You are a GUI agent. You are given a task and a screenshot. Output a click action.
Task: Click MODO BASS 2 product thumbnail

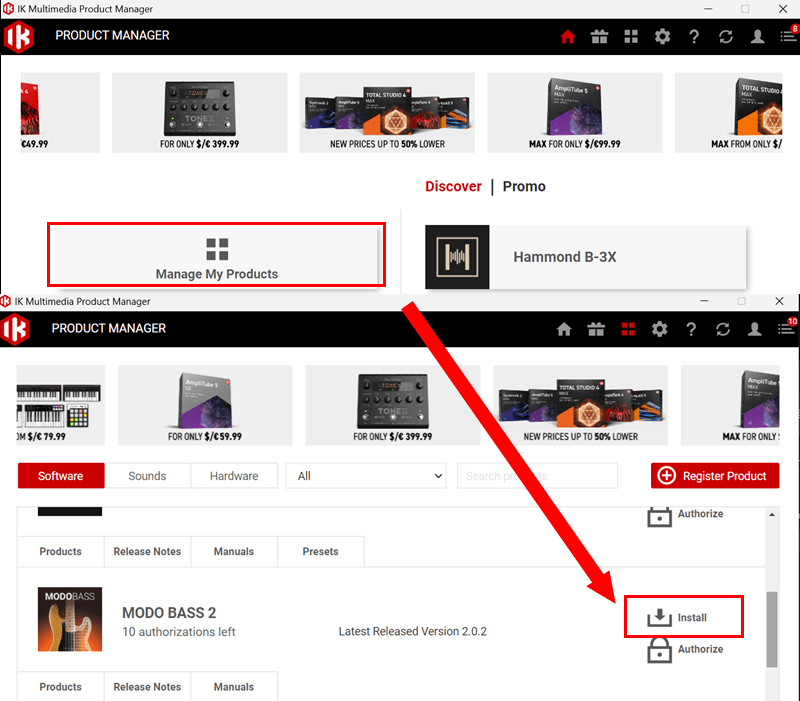[x=70, y=619]
